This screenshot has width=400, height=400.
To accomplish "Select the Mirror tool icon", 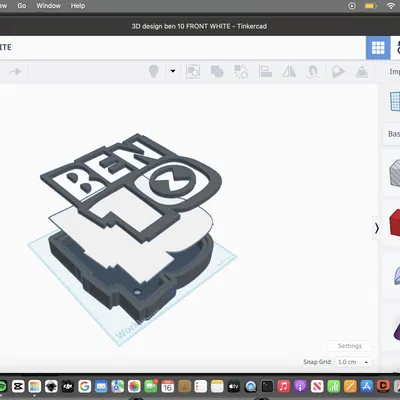I will [x=289, y=71].
